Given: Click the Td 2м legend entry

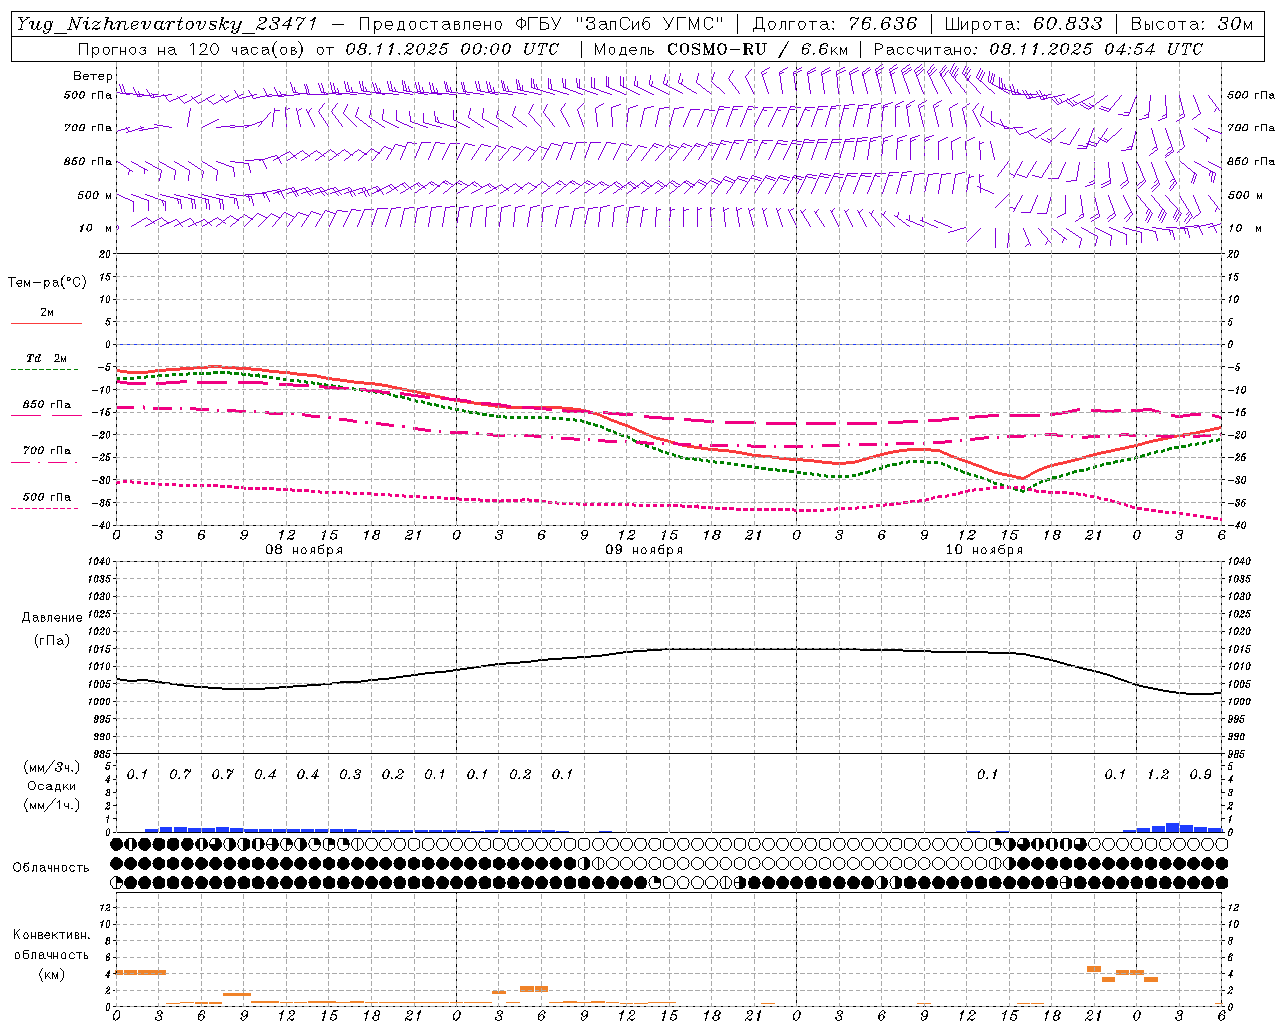Looking at the screenshot, I should [x=47, y=358].
